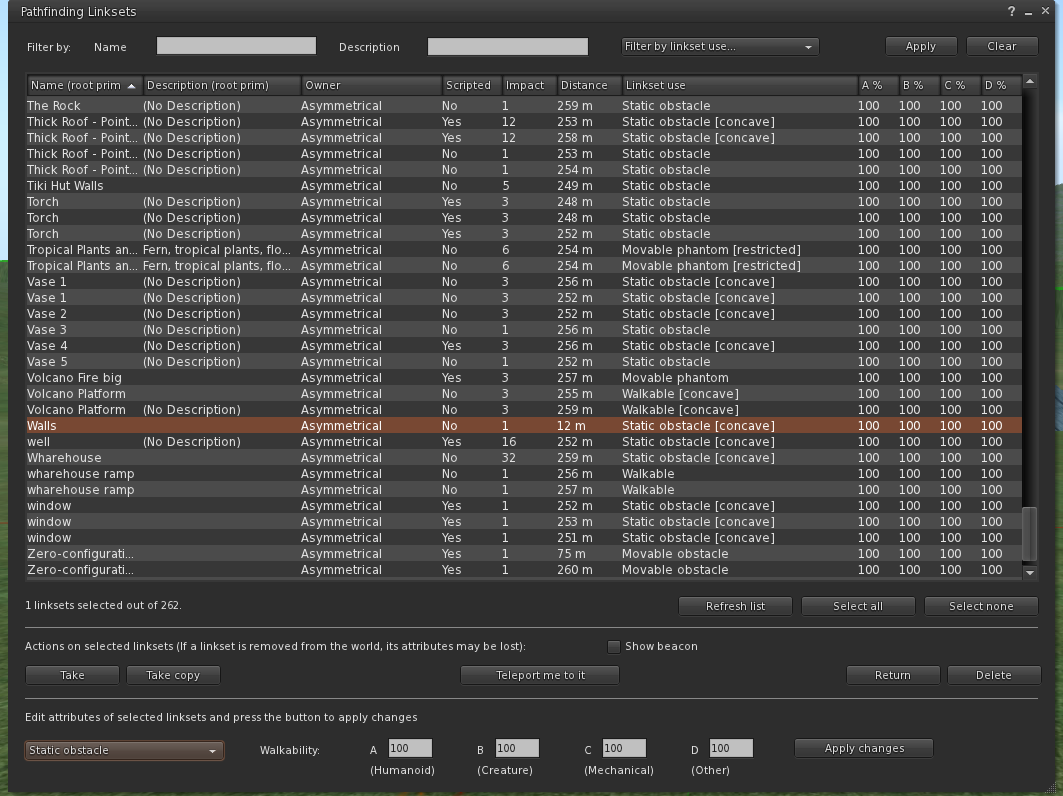The image size is (1063, 796).
Task: Select the window row at 251 m
Action: tap(523, 538)
